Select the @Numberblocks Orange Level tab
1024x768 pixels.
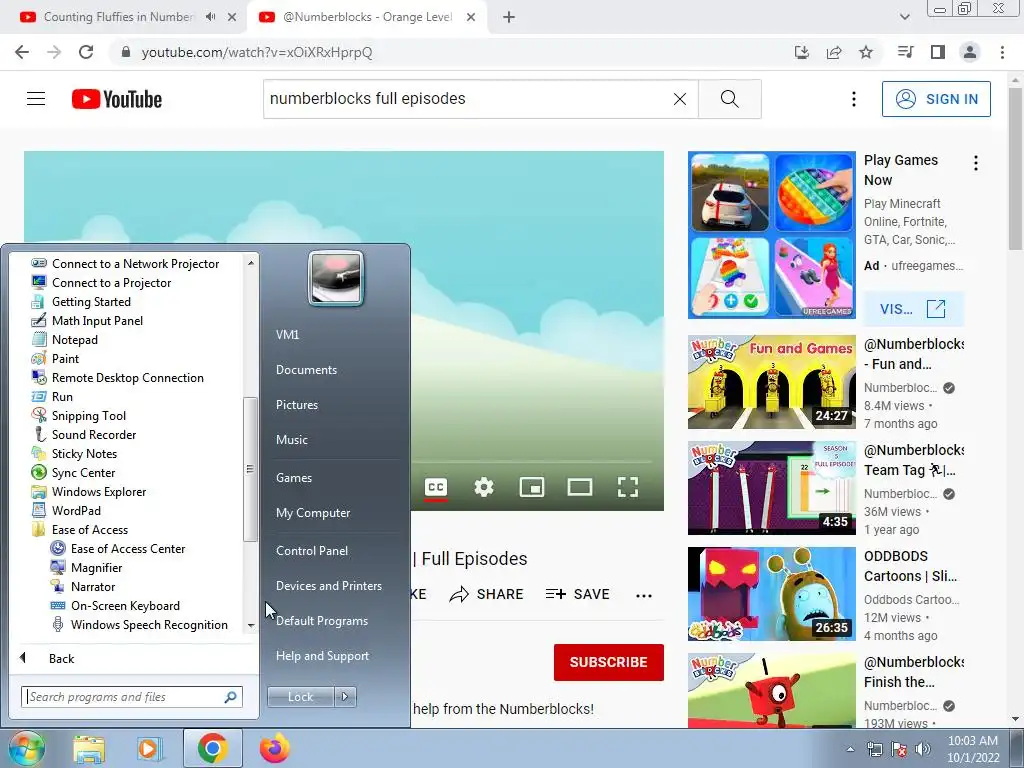pos(367,17)
